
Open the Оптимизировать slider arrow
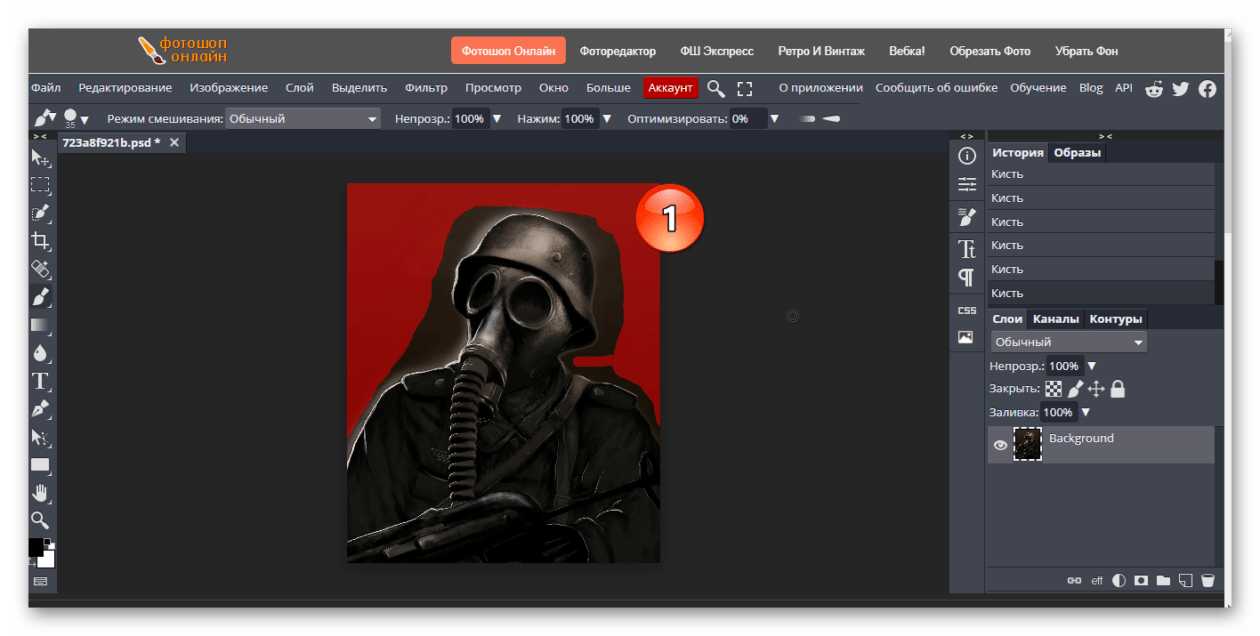(x=774, y=118)
